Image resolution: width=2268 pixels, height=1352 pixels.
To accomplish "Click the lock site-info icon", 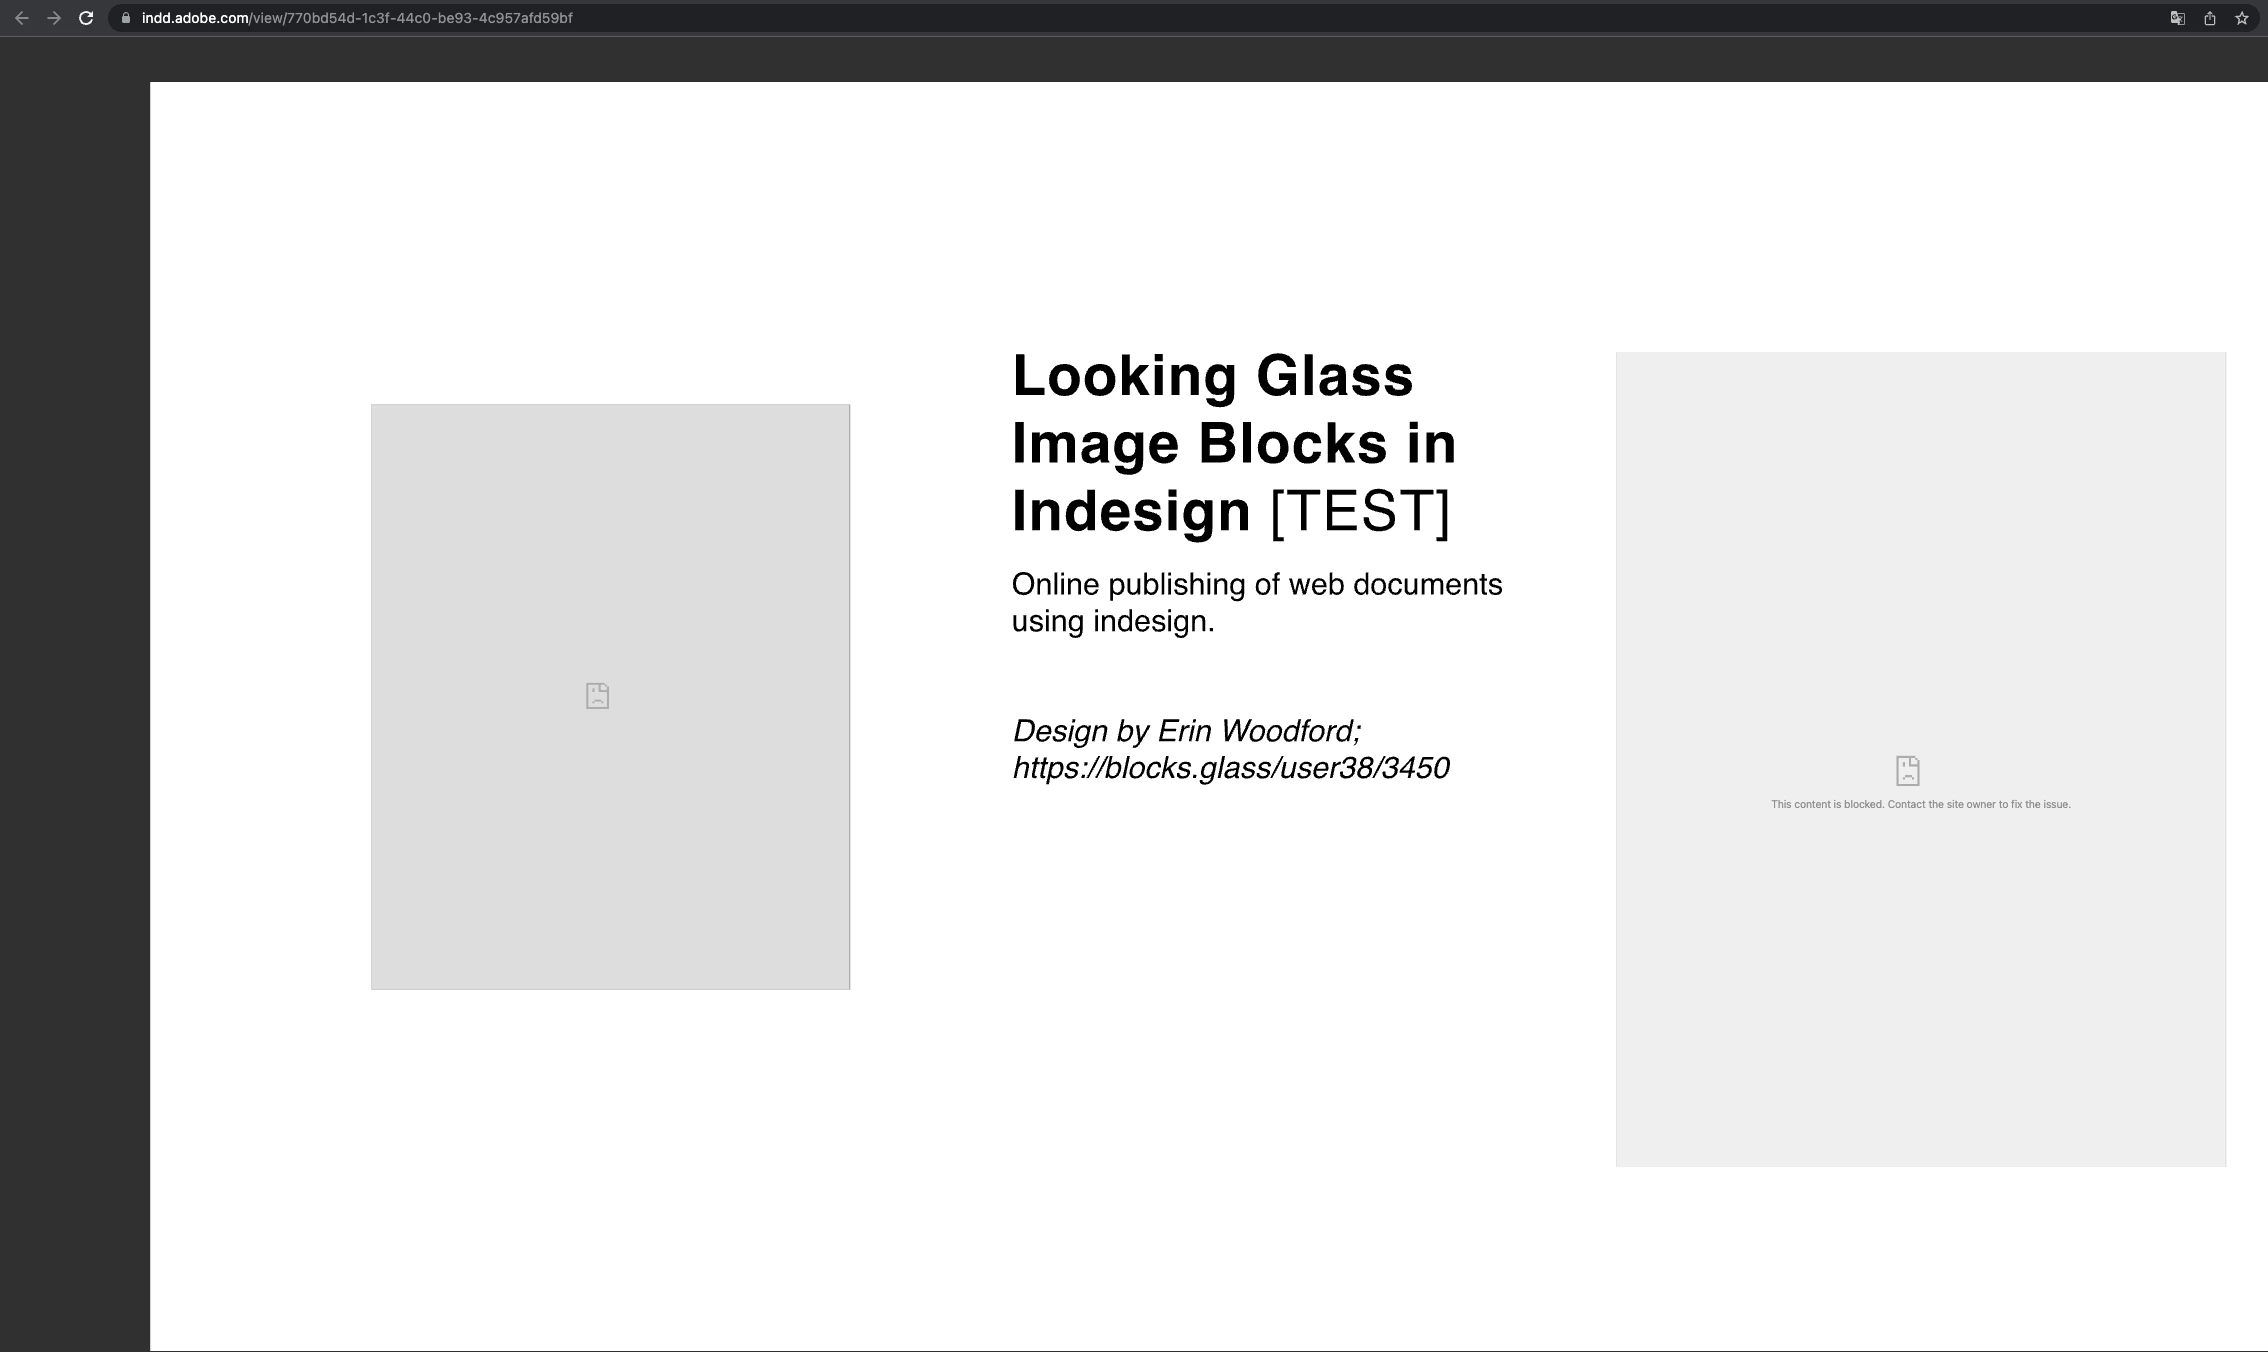I will 126,18.
